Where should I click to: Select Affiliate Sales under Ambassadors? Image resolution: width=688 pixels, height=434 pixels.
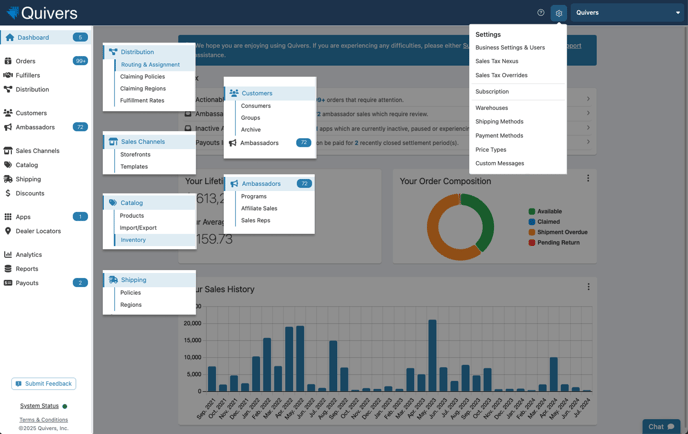259,208
